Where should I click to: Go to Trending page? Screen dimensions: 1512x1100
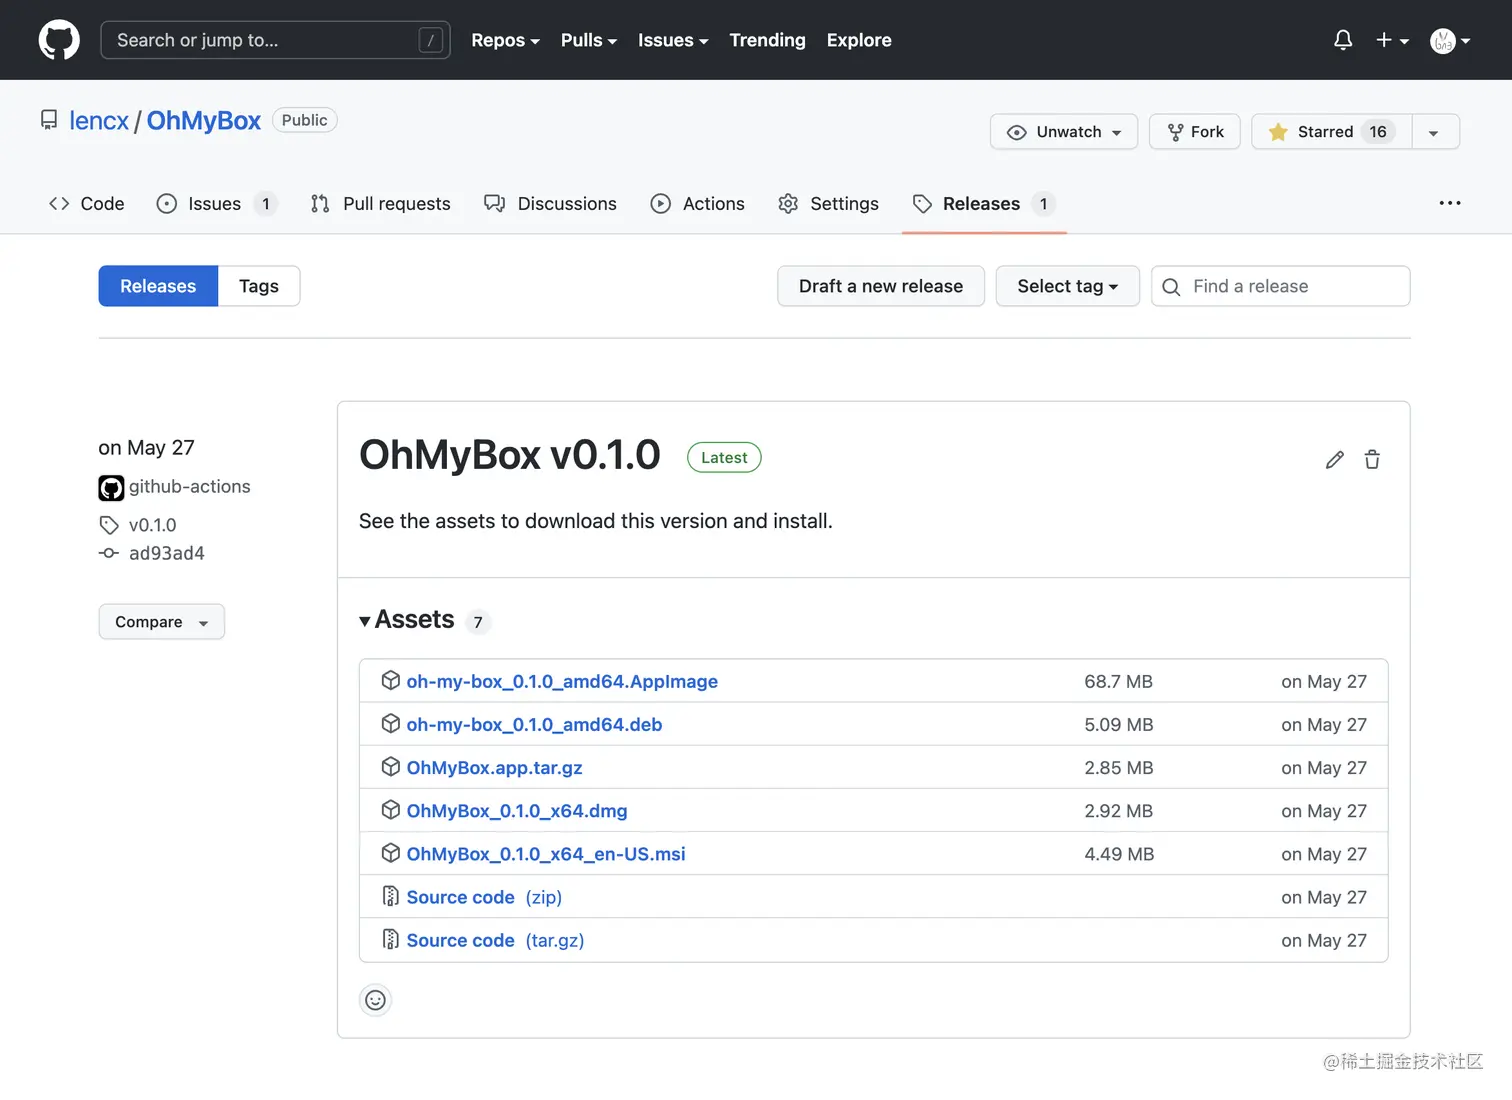click(767, 40)
